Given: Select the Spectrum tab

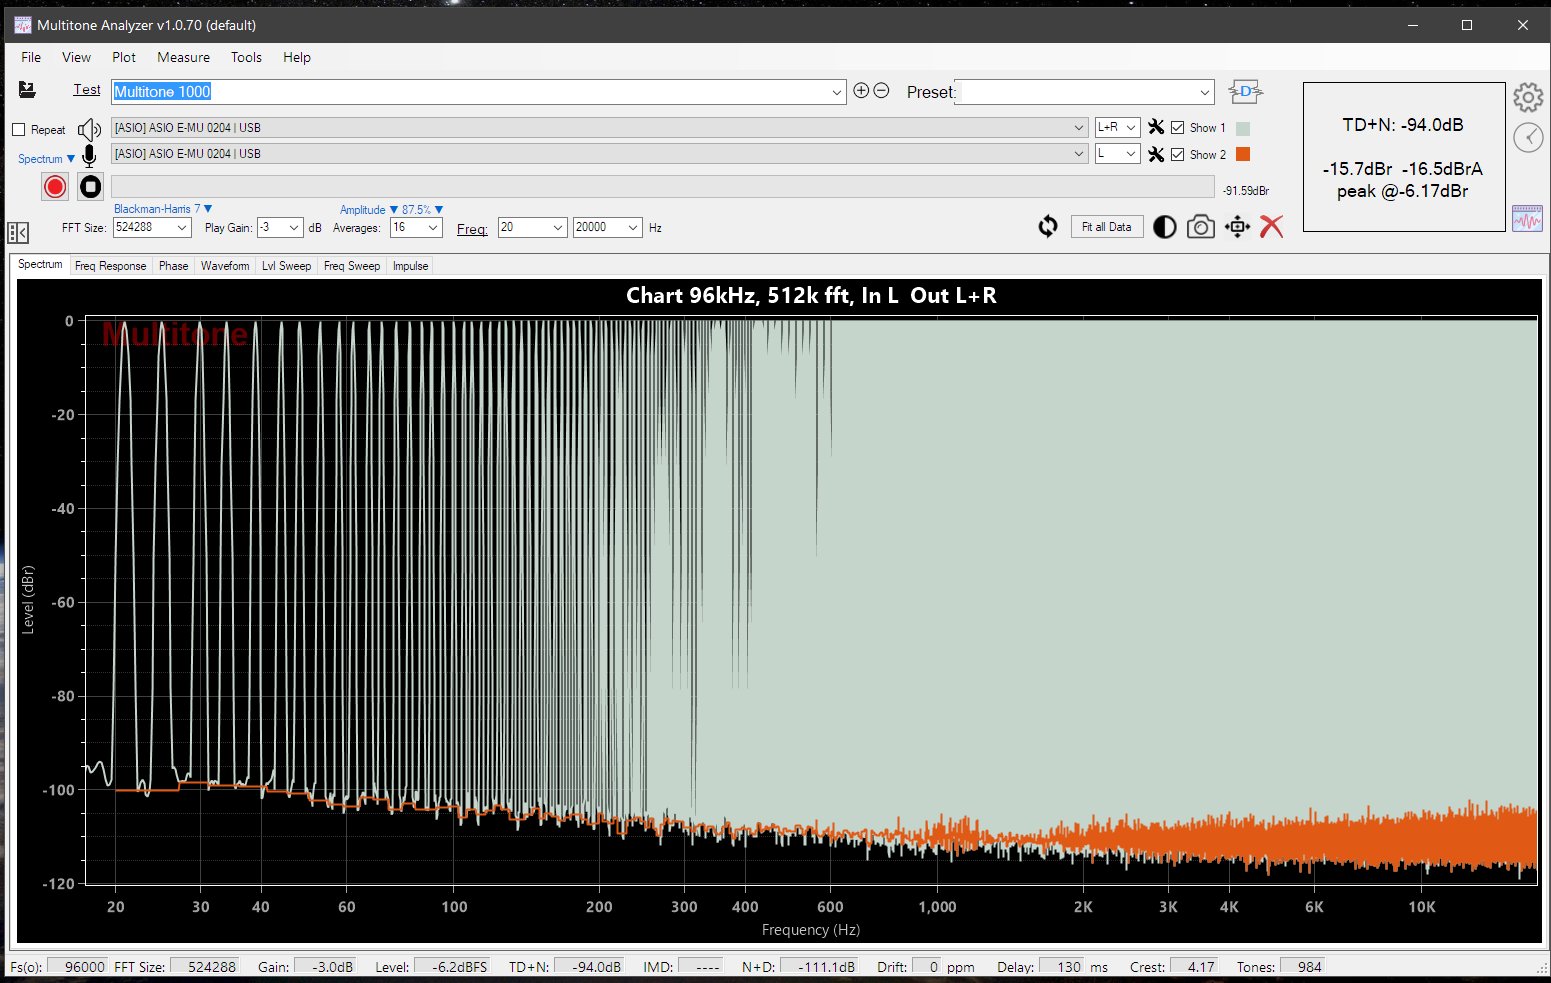Looking at the screenshot, I should [40, 265].
